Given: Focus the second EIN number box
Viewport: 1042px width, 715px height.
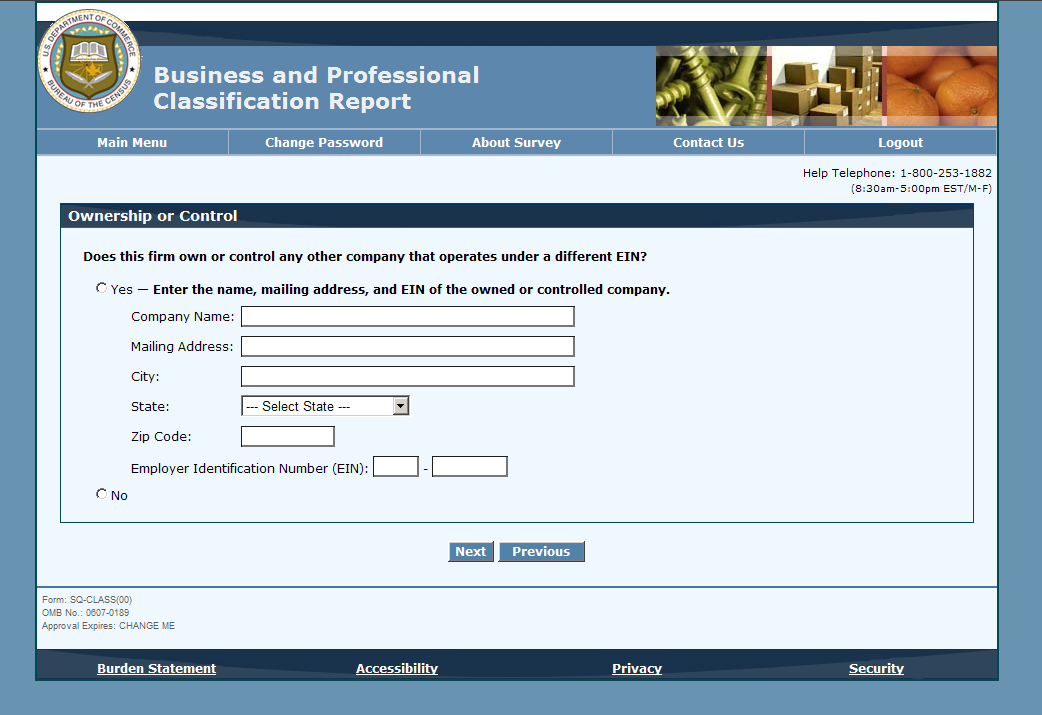Looking at the screenshot, I should (x=470, y=466).
